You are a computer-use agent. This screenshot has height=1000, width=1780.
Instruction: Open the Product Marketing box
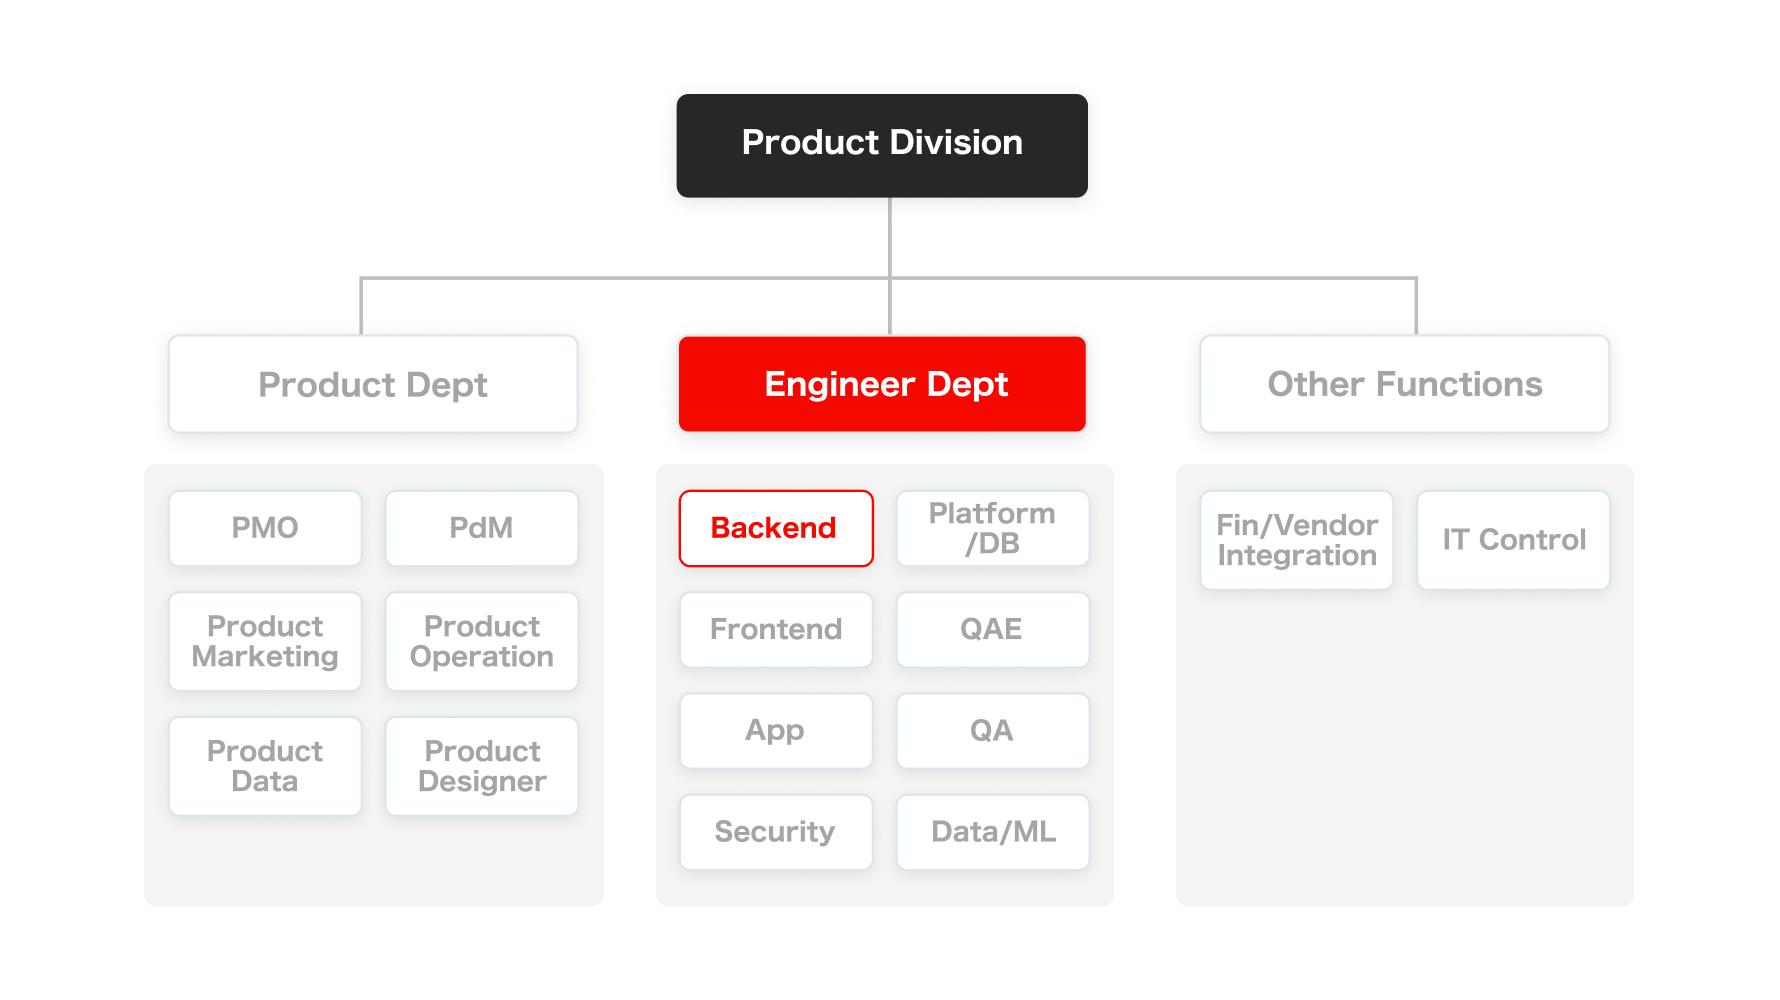pyautogui.click(x=265, y=641)
